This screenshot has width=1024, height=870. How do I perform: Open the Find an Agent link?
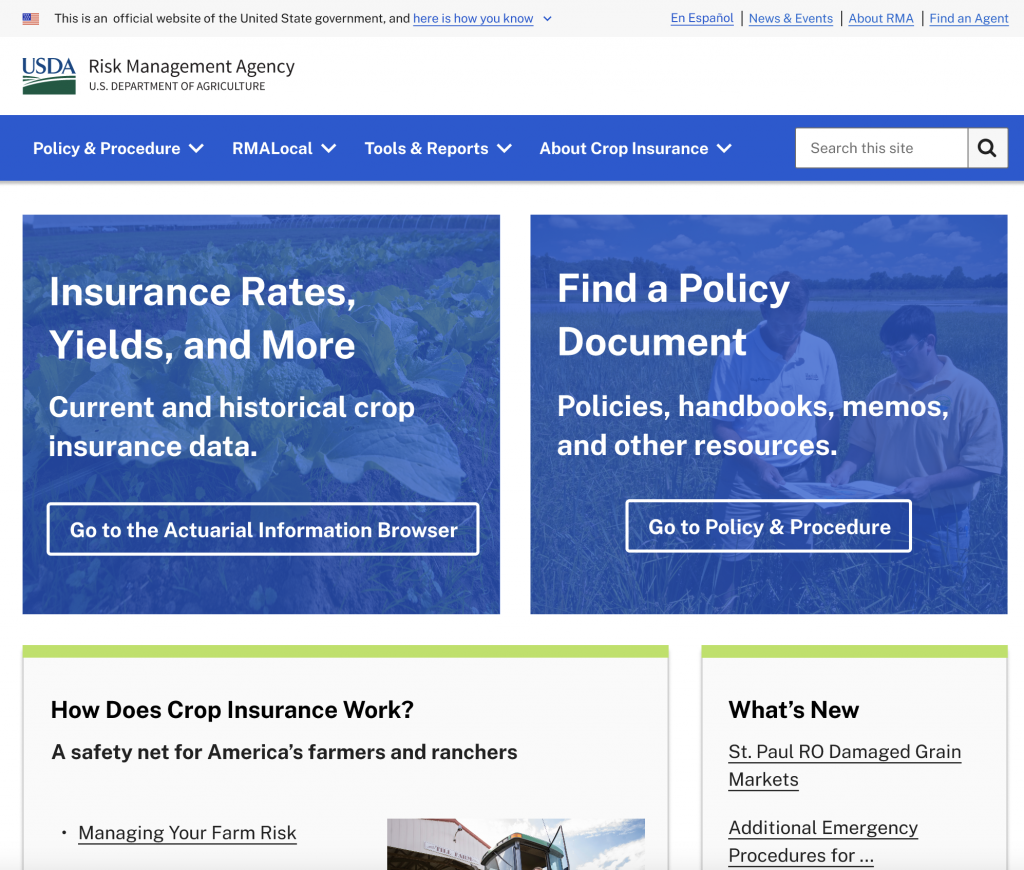point(968,18)
